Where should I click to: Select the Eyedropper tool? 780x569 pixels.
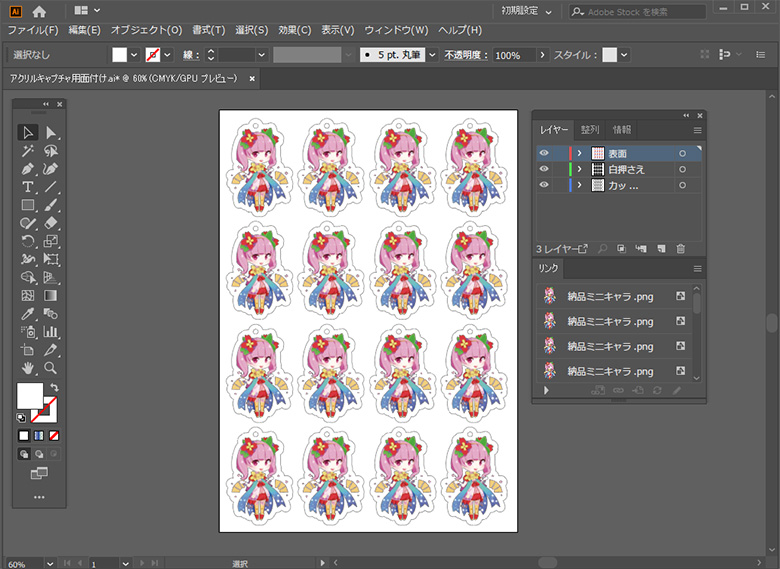tap(28, 314)
